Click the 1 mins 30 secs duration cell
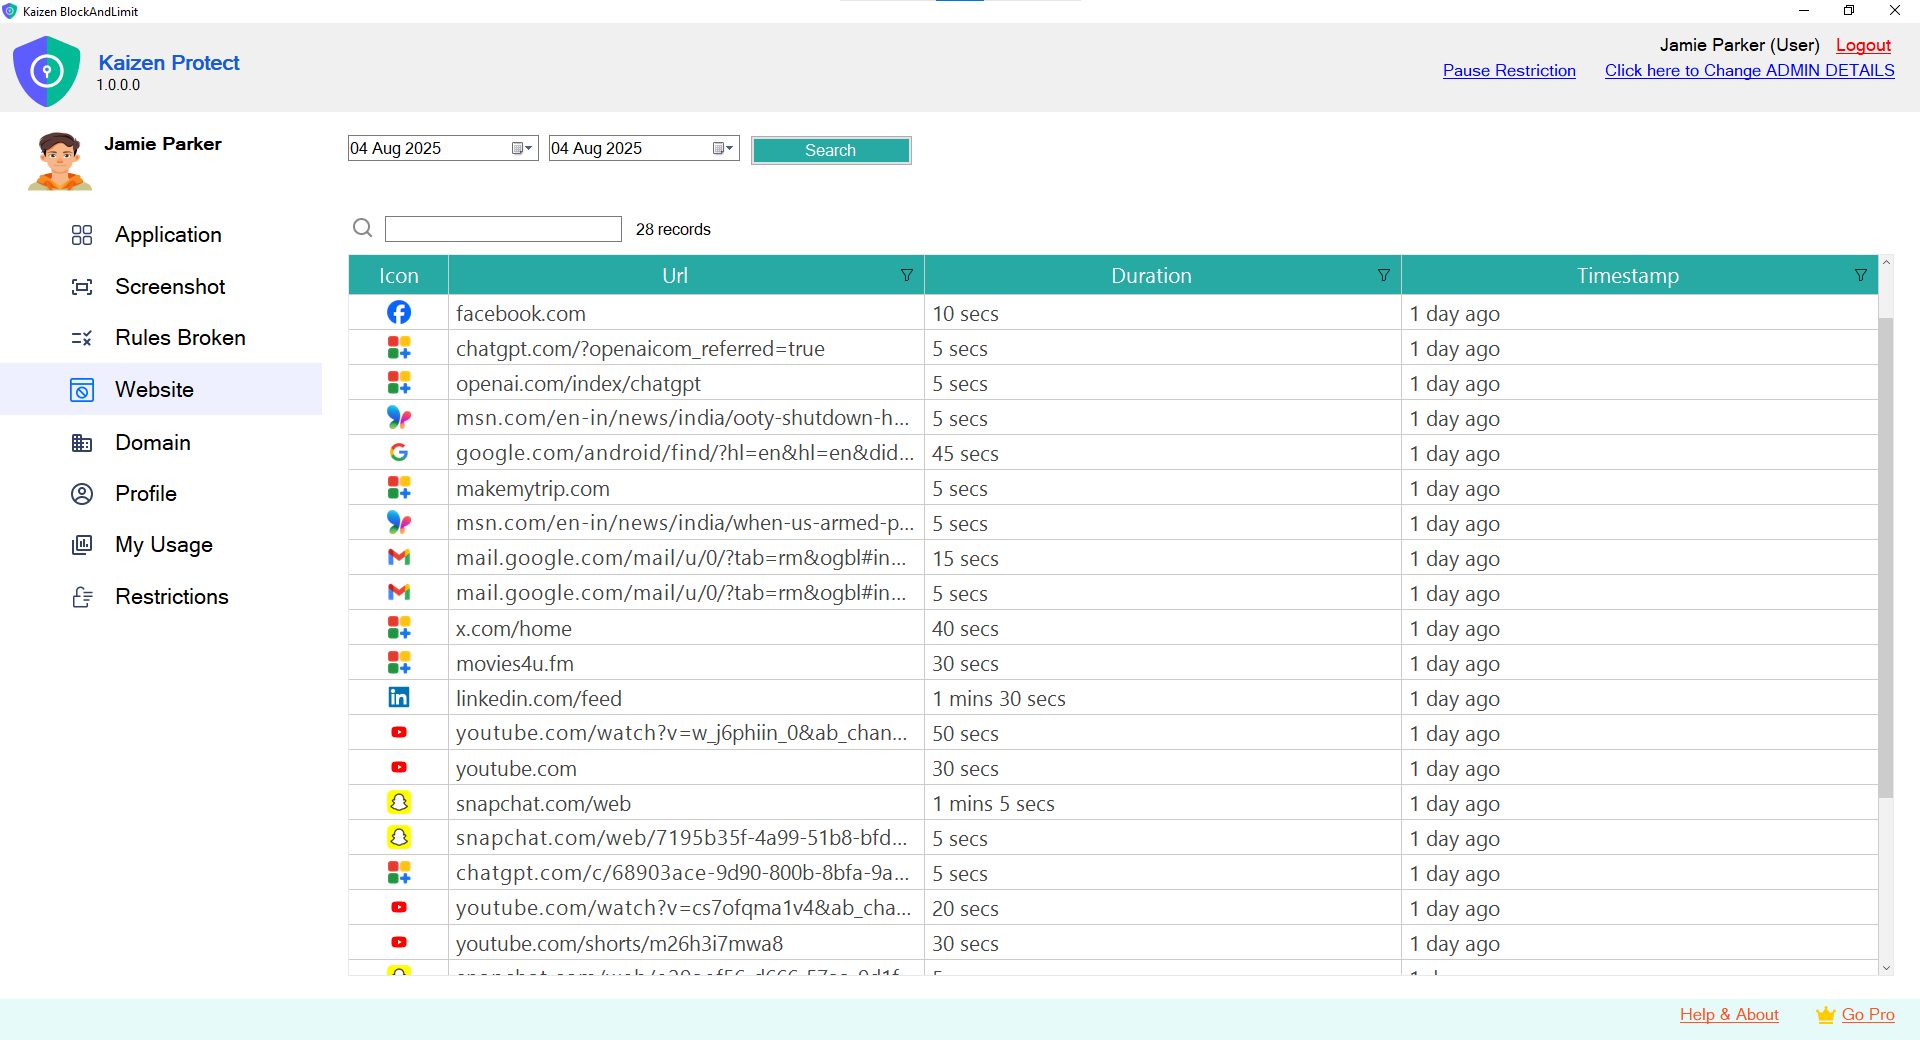This screenshot has width=1920, height=1040. (1163, 698)
